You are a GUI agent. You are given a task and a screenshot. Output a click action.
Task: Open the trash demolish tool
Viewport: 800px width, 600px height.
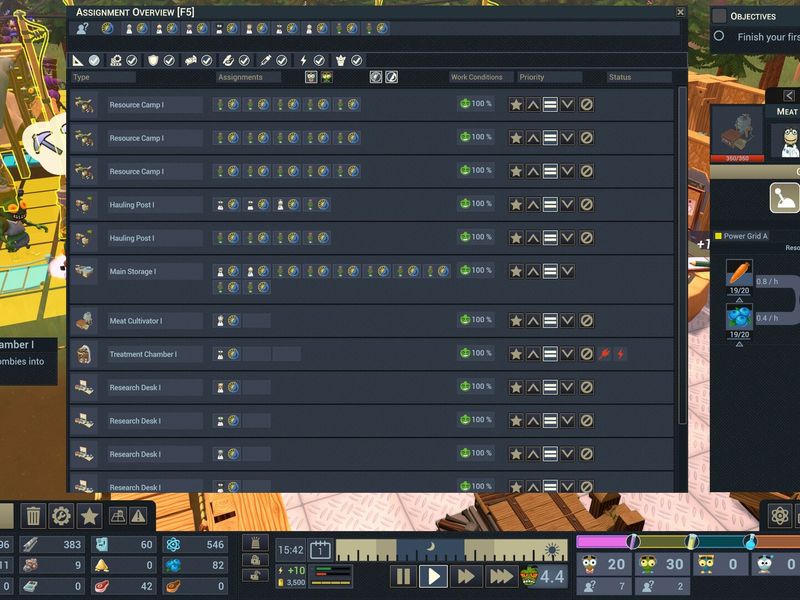pyautogui.click(x=33, y=516)
